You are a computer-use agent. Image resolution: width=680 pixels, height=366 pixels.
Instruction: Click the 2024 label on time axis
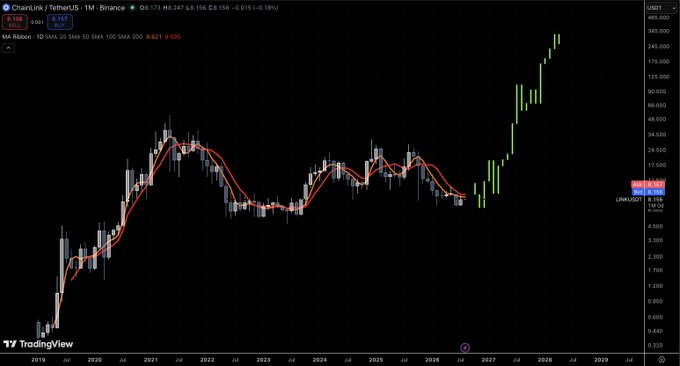[320, 359]
